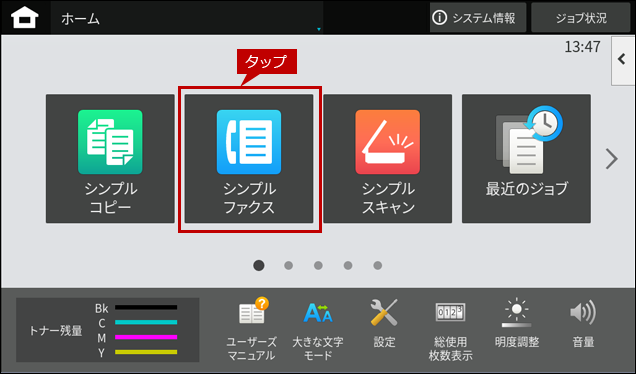This screenshot has height=374, width=636.
Task: Select the fifth page indicator dot
Action: 378,265
